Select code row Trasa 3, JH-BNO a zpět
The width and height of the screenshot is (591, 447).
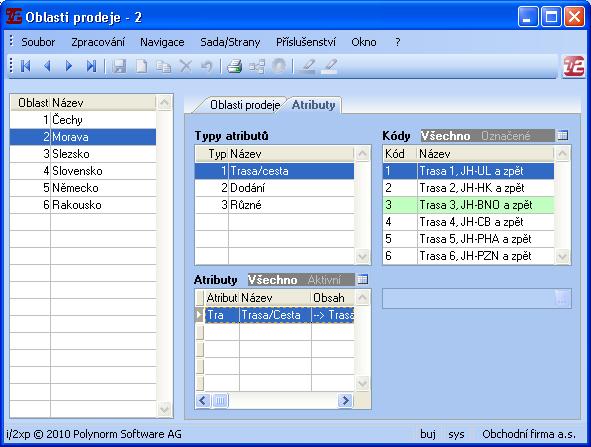point(468,205)
